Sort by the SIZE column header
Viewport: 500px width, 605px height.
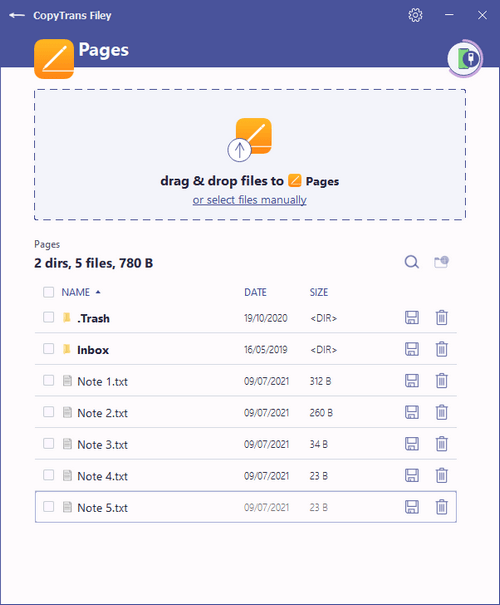[319, 292]
